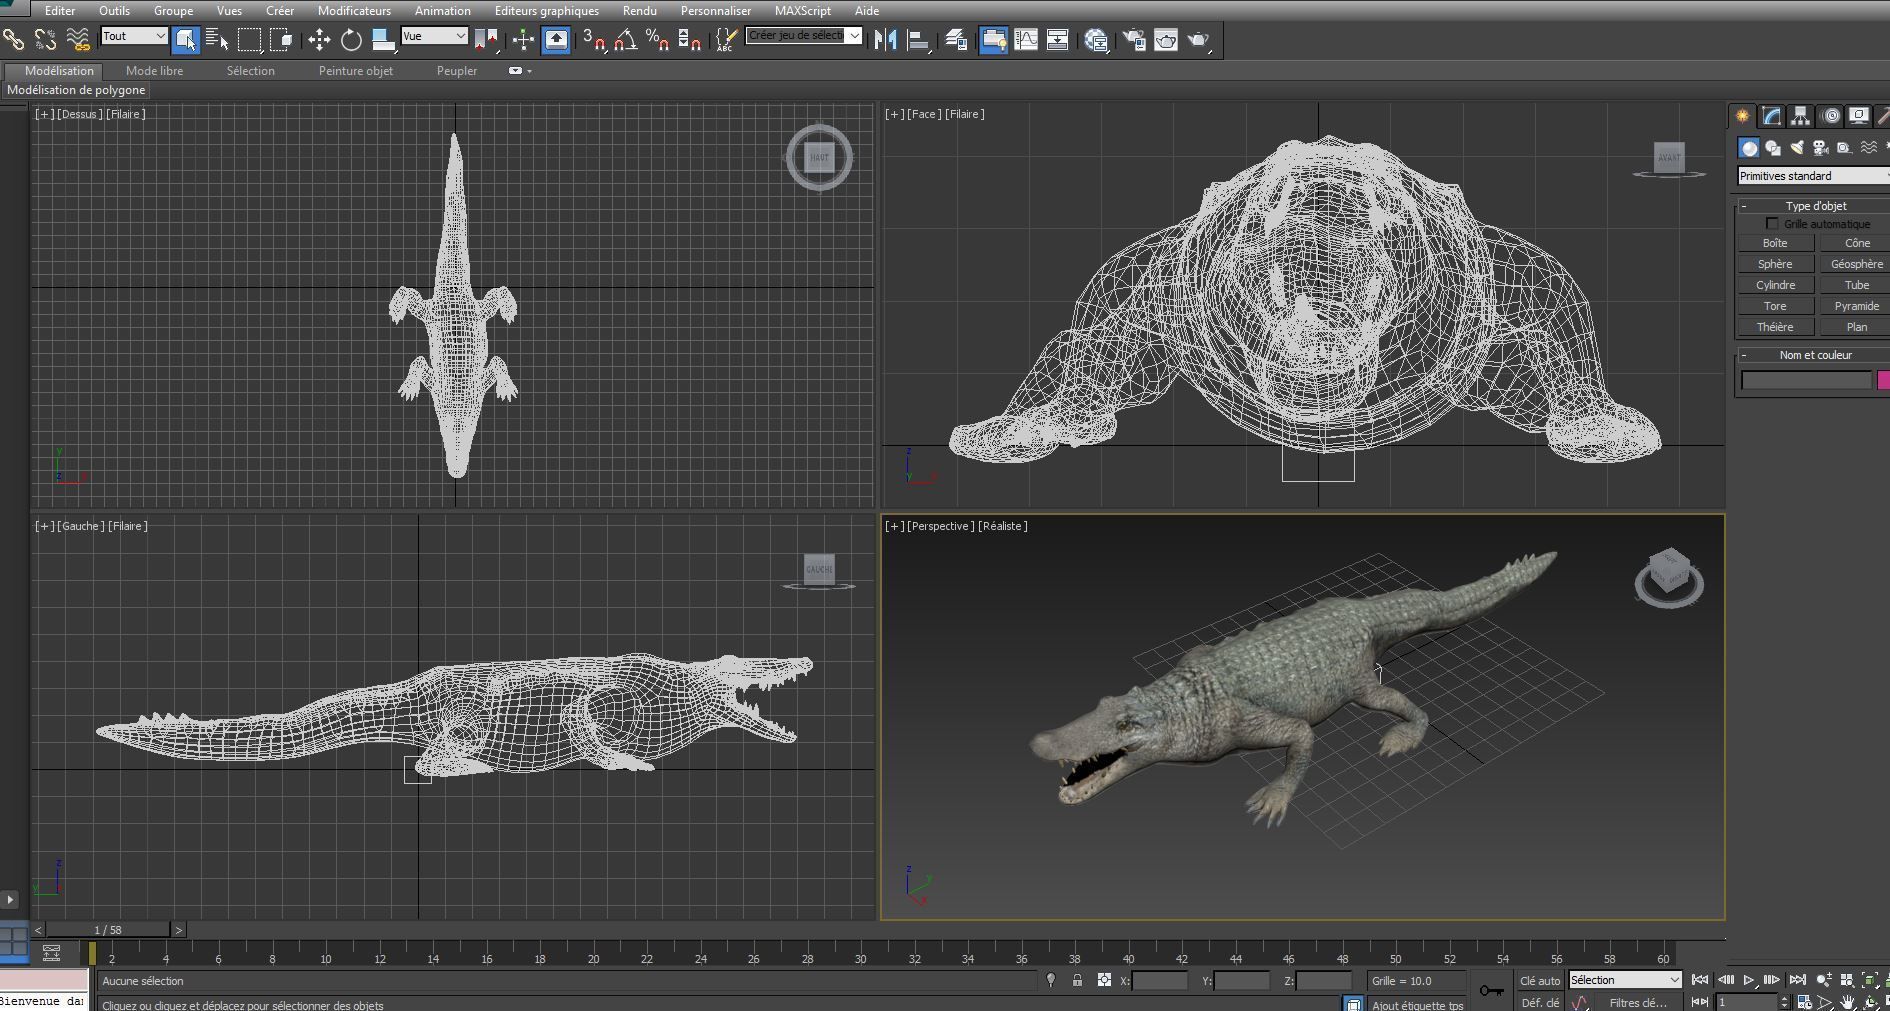Viewport: 1890px width, 1011px height.
Task: Click the object name input field
Action: (1806, 380)
